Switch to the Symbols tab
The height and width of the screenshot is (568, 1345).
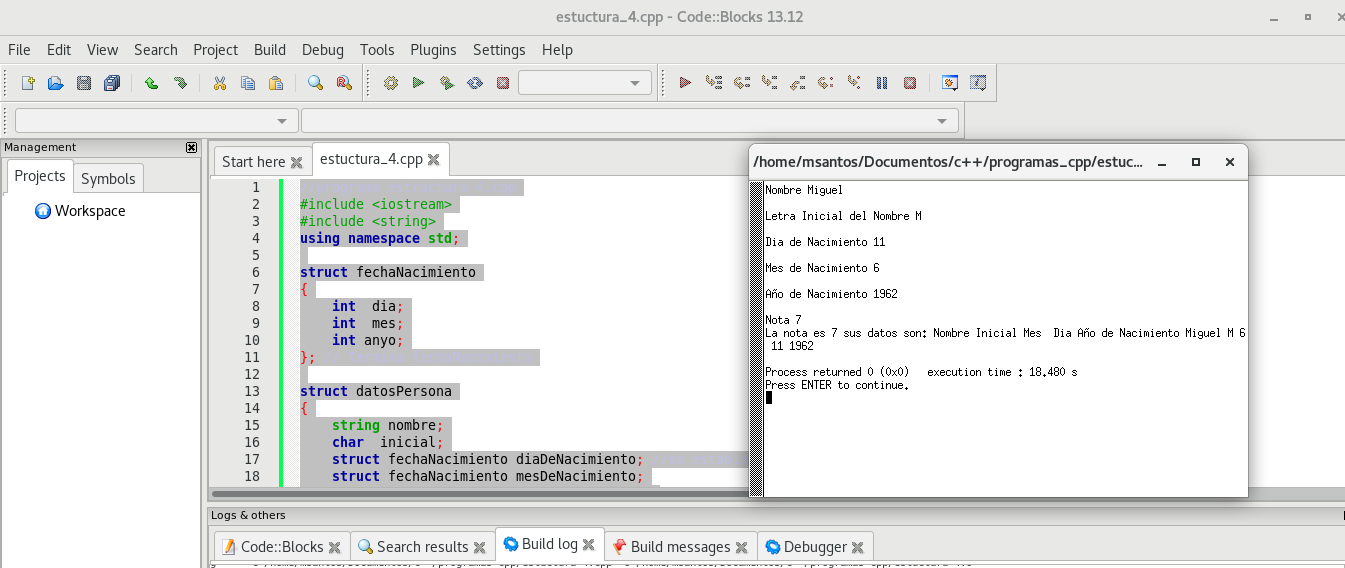pyautogui.click(x=108, y=178)
